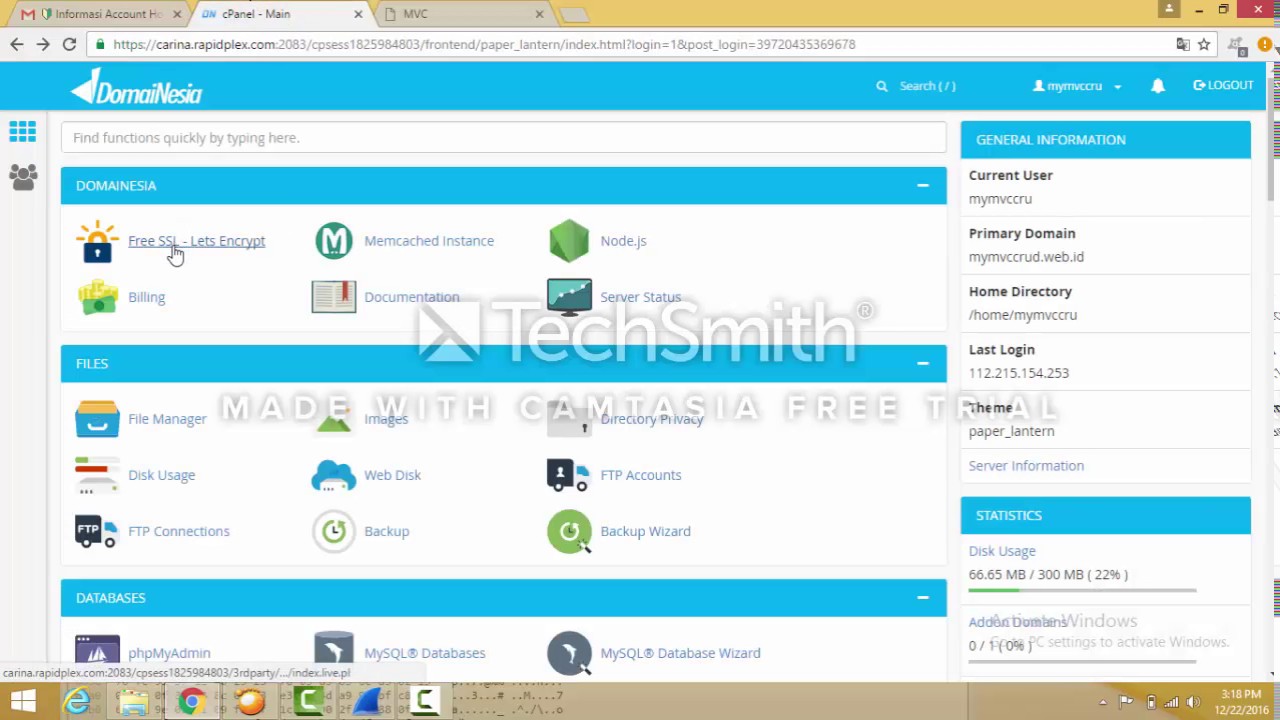Go back using the browser back arrow
This screenshot has height=720, width=1280.
(17, 44)
